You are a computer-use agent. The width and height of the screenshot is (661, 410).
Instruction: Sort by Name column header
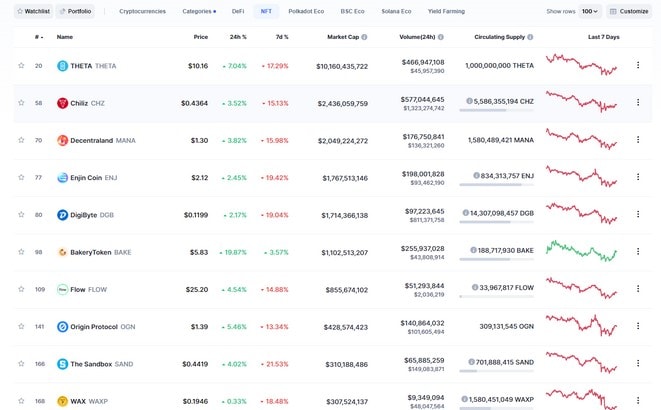click(65, 37)
